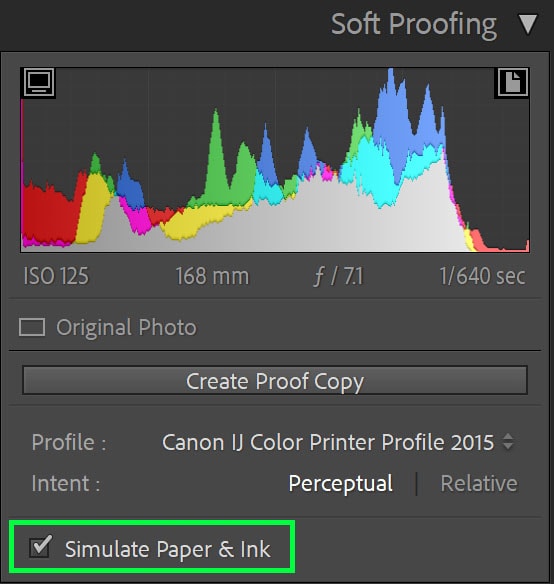554x584 pixels.
Task: Collapse the Soft Proofing panel triangle
Action: coord(528,25)
